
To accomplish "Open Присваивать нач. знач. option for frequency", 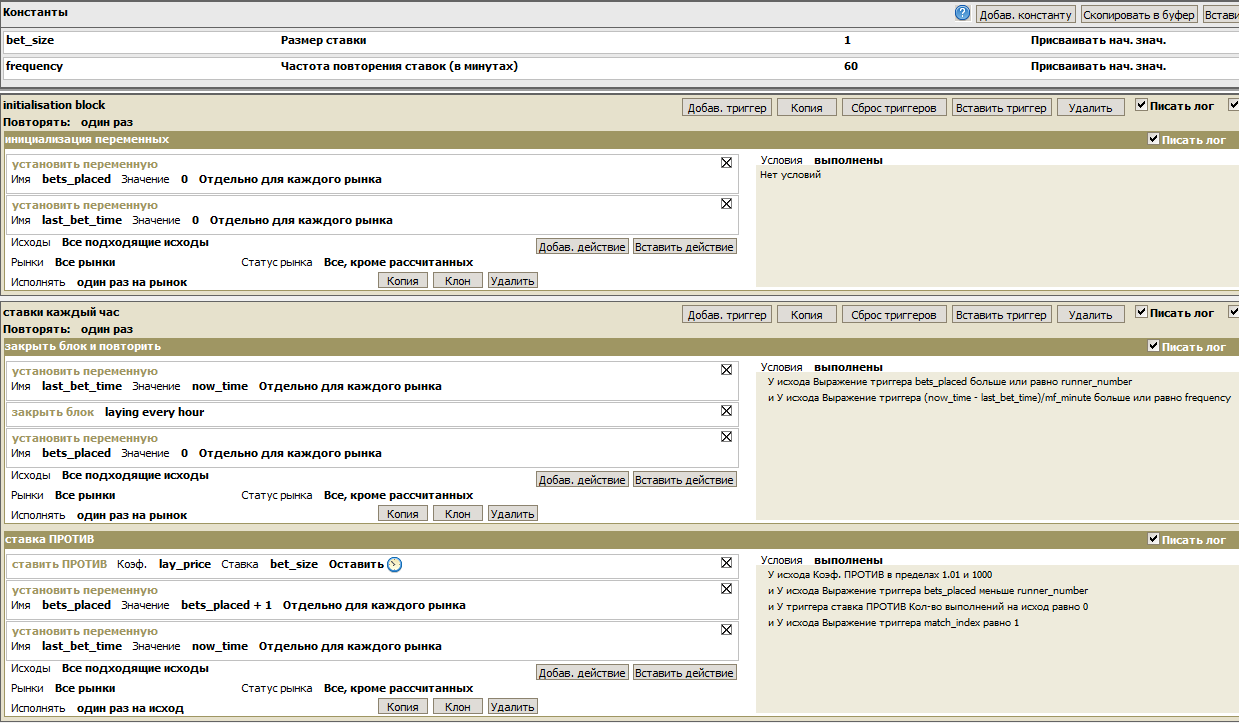I will click(x=1098, y=66).
